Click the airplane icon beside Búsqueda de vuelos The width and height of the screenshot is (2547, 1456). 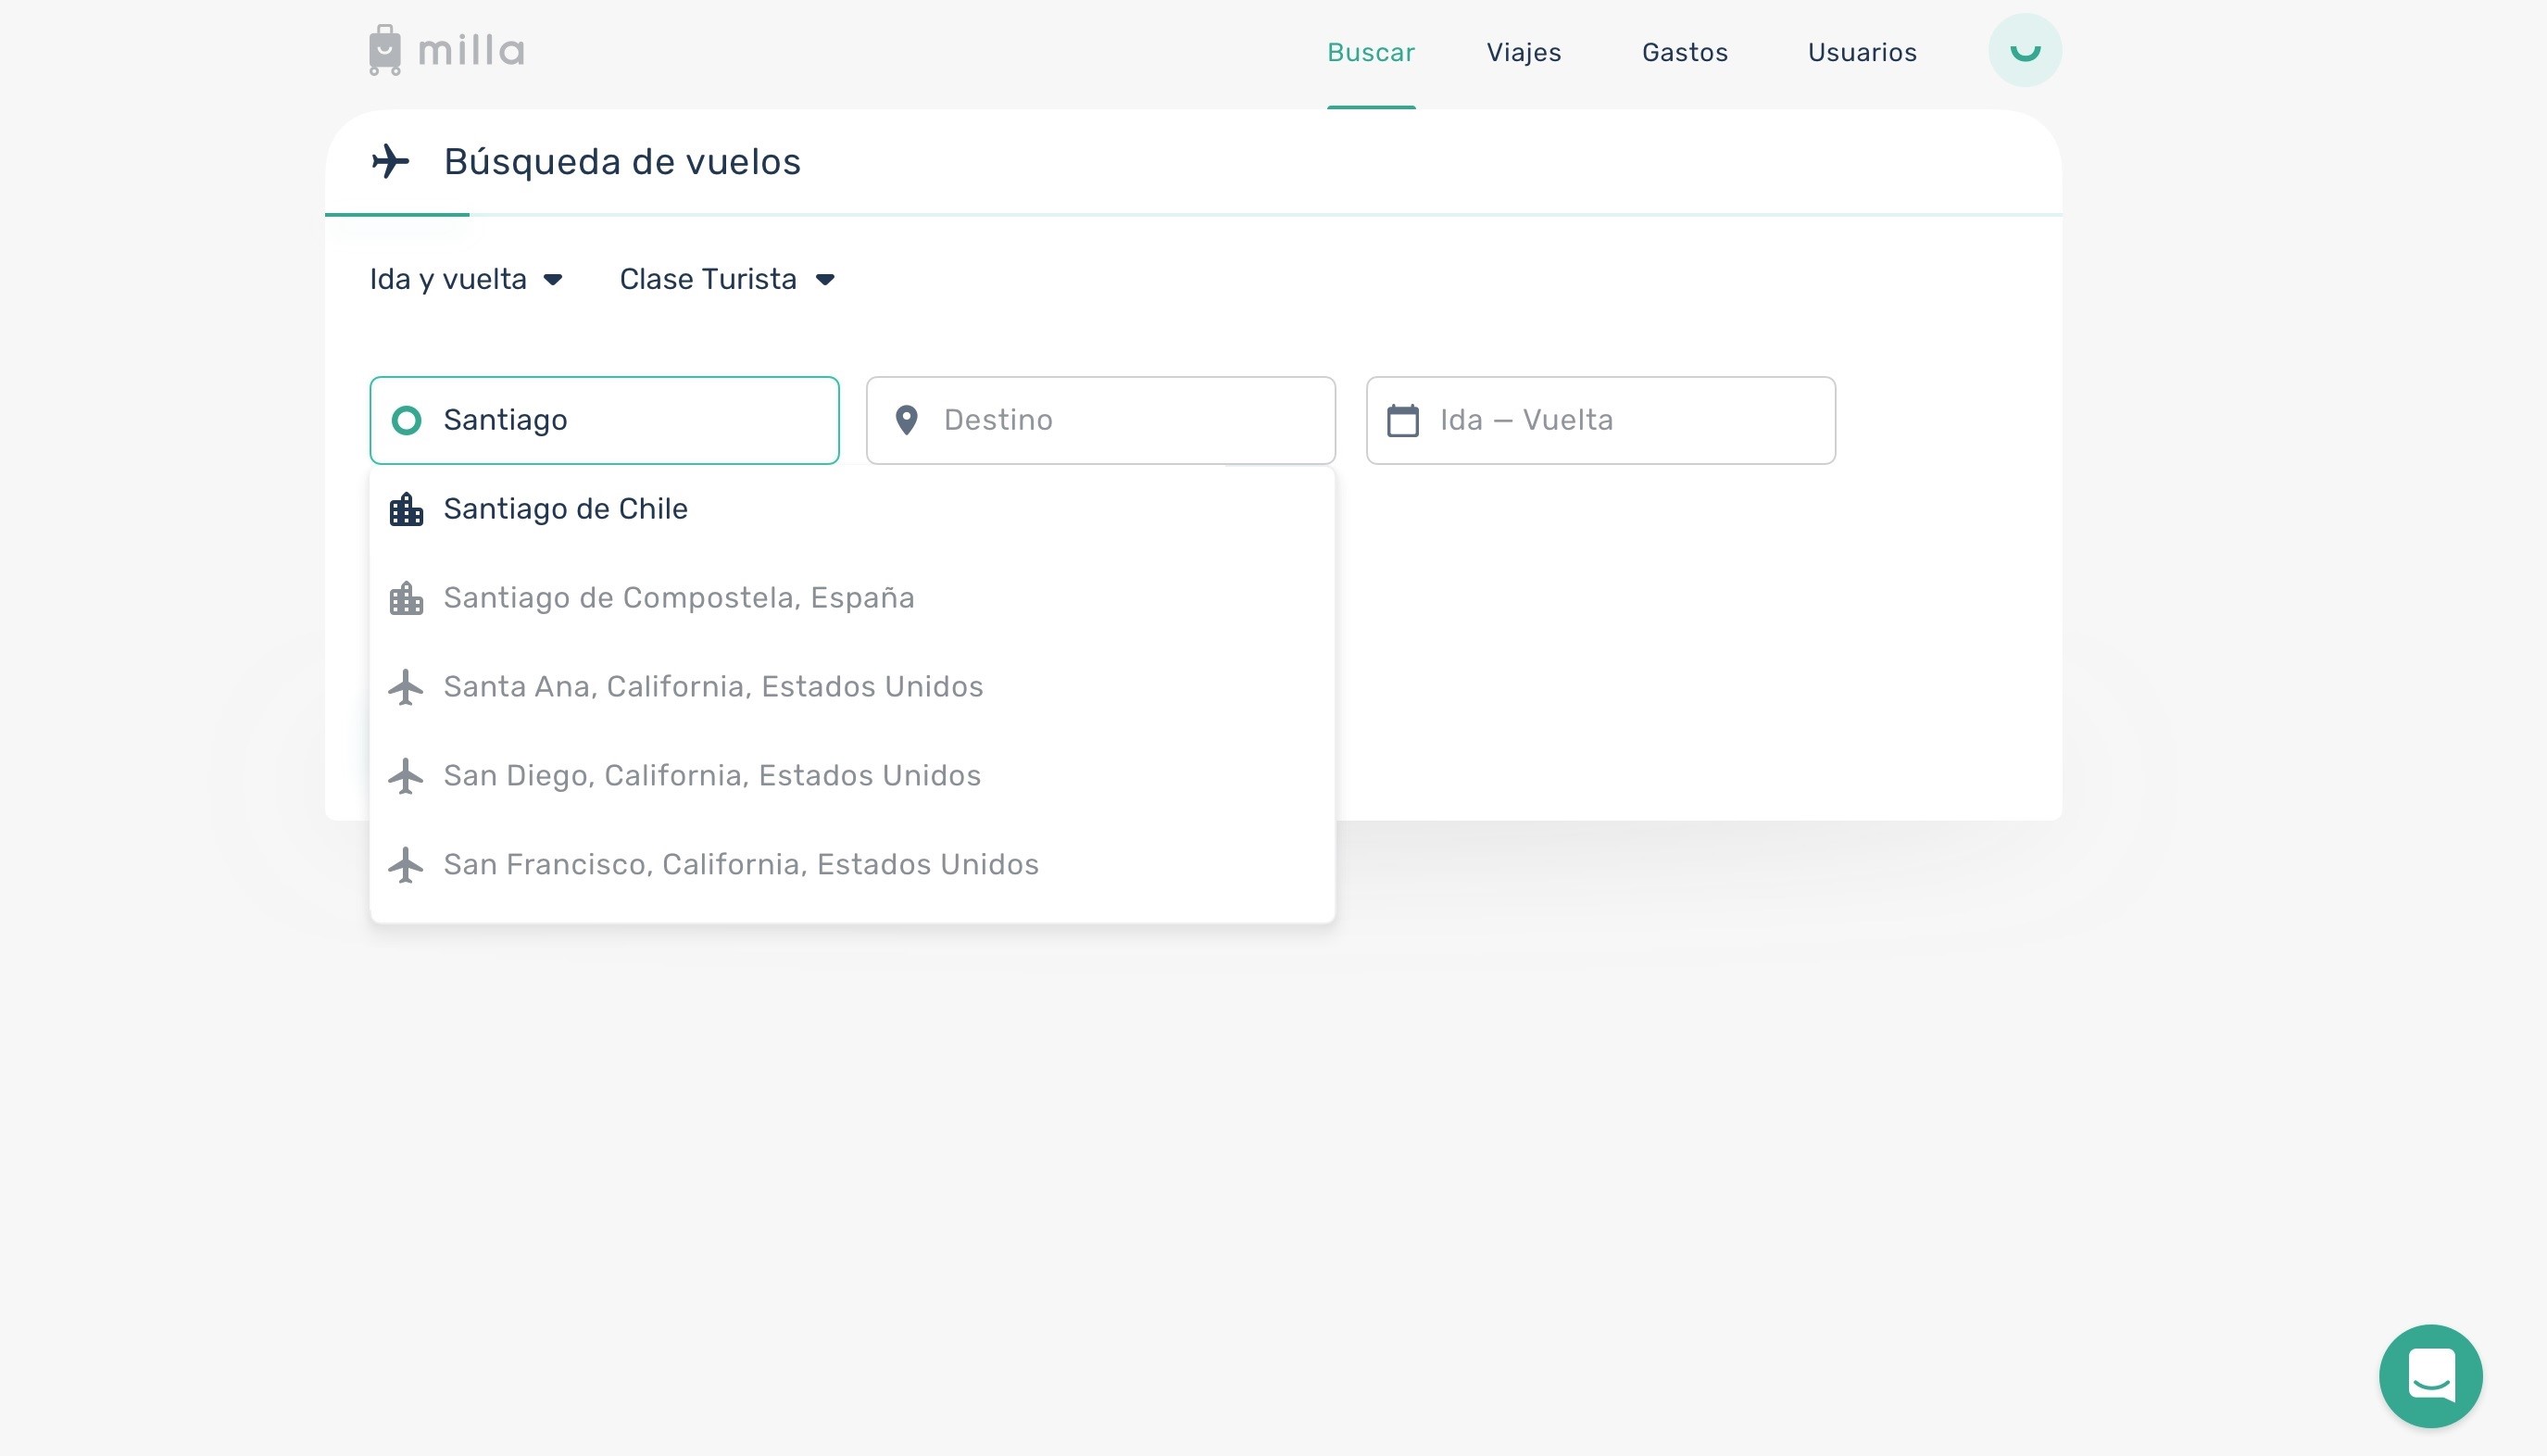point(390,161)
